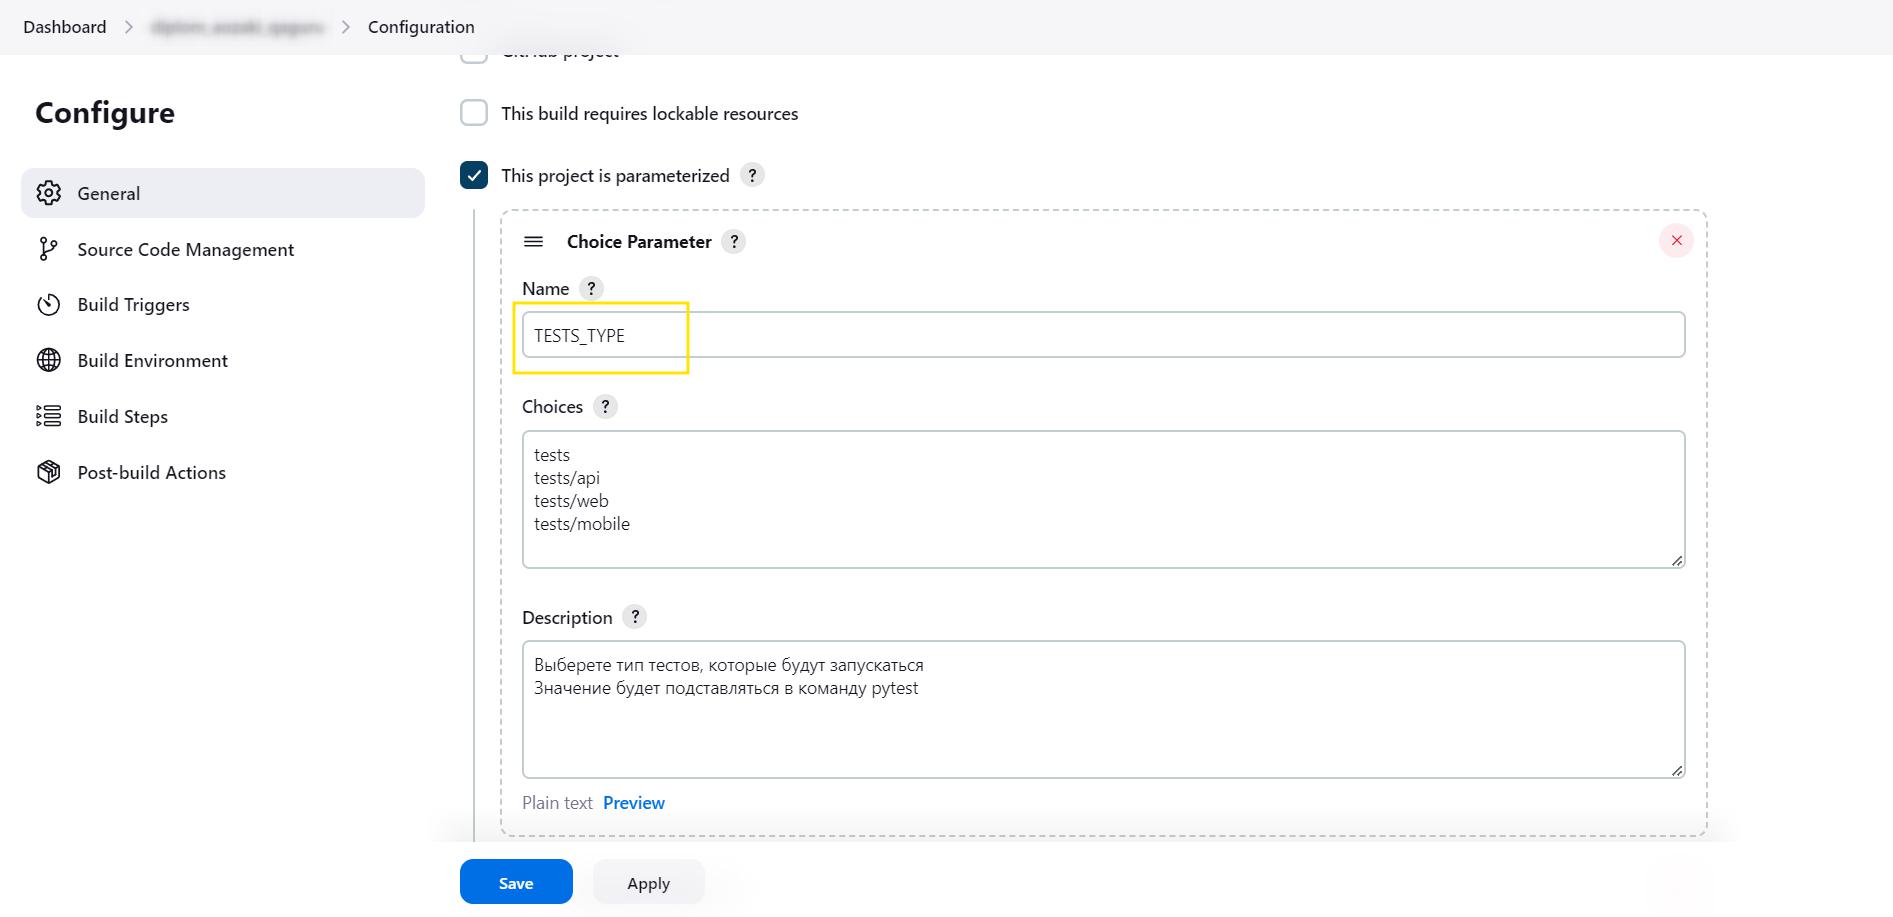Screen dimensions: 1893x917
Task: Click the Post-build Actions box icon
Action: pos(49,472)
